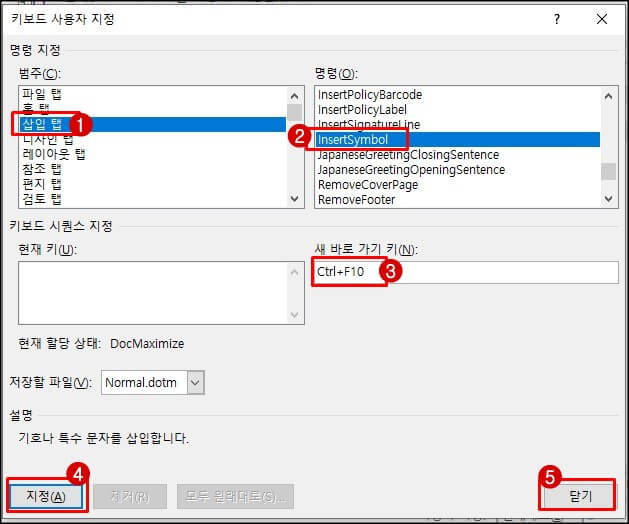This screenshot has height=524, width=629.
Task: Click the current keys list box
Action: coord(161,293)
